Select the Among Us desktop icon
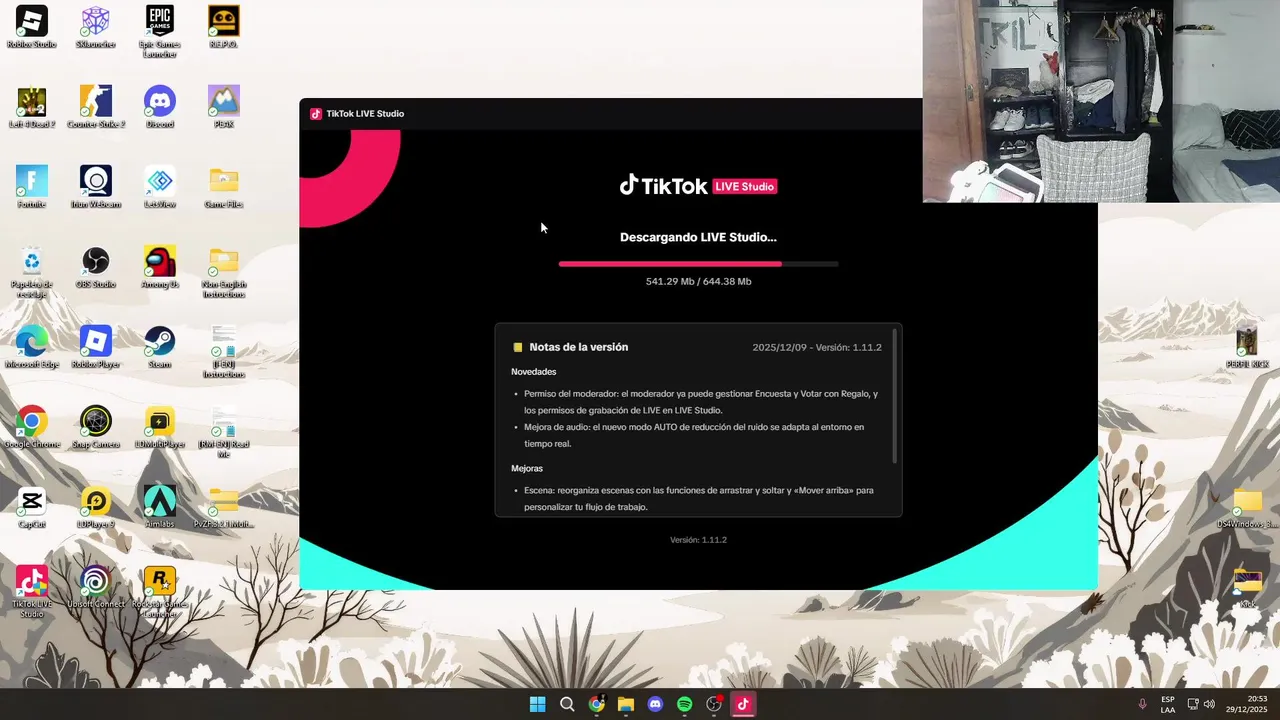The width and height of the screenshot is (1280, 720). [x=160, y=267]
